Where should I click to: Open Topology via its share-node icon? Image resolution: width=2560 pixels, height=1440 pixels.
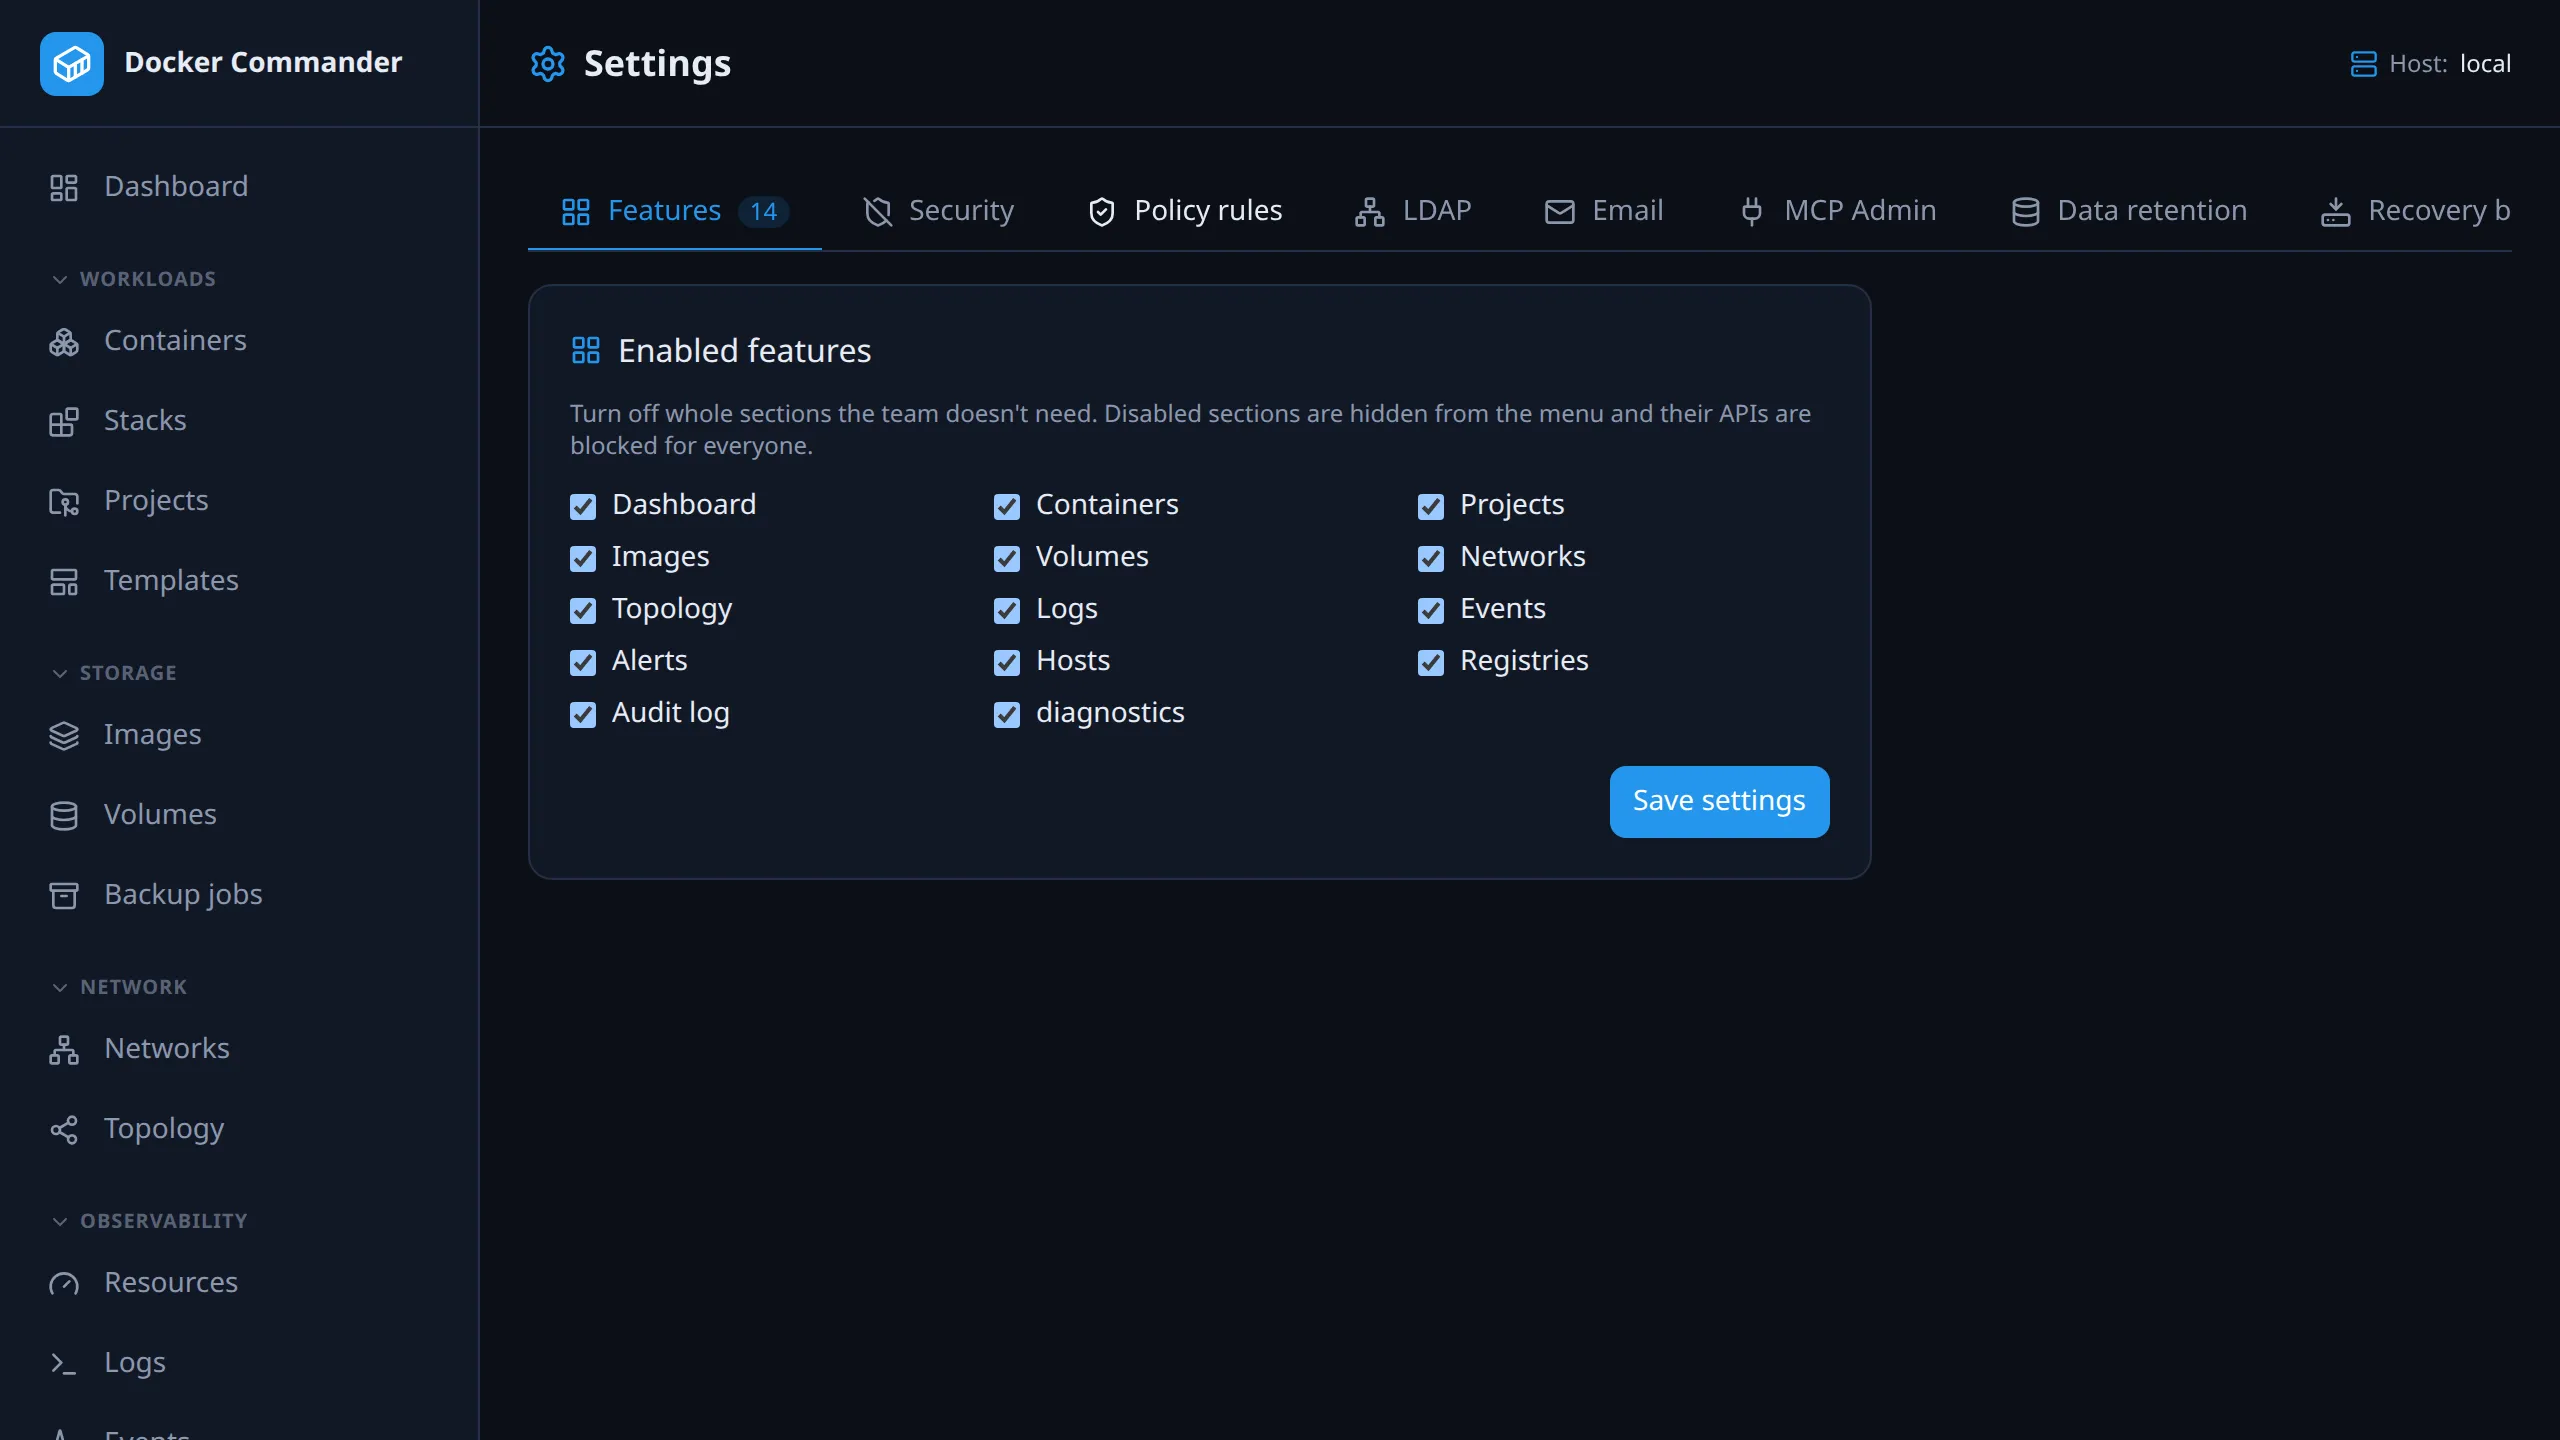point(64,1129)
